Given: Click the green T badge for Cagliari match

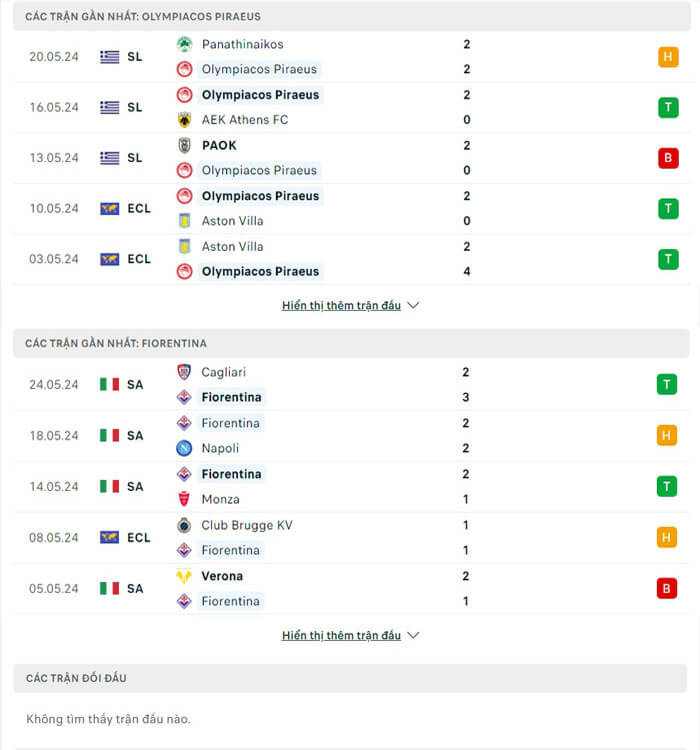Looking at the screenshot, I should [x=667, y=385].
